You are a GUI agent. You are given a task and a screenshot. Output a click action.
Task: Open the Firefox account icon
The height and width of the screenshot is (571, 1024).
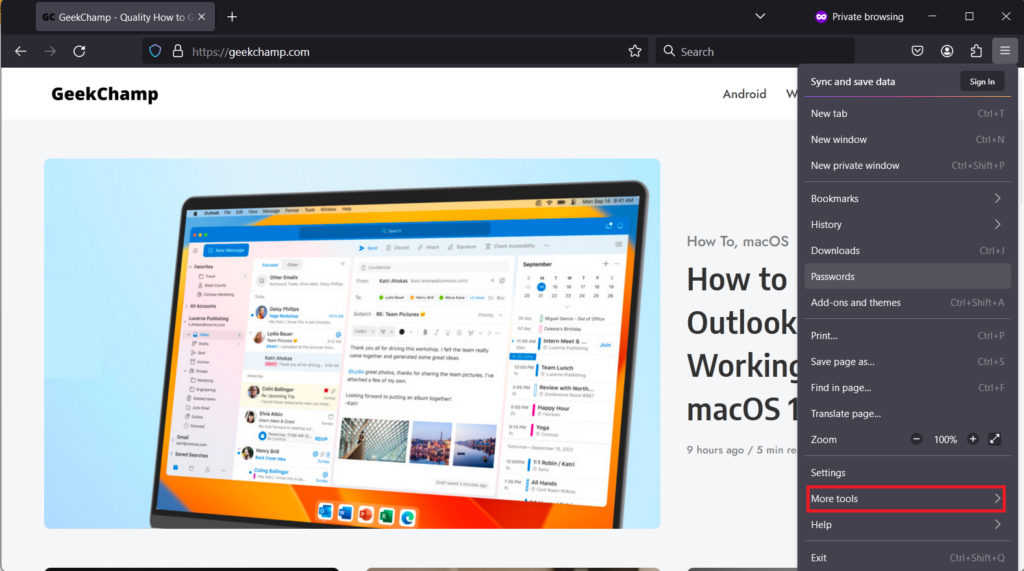click(947, 51)
